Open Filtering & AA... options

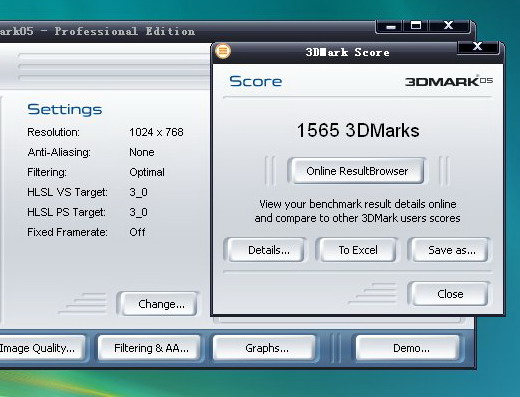(x=151, y=348)
